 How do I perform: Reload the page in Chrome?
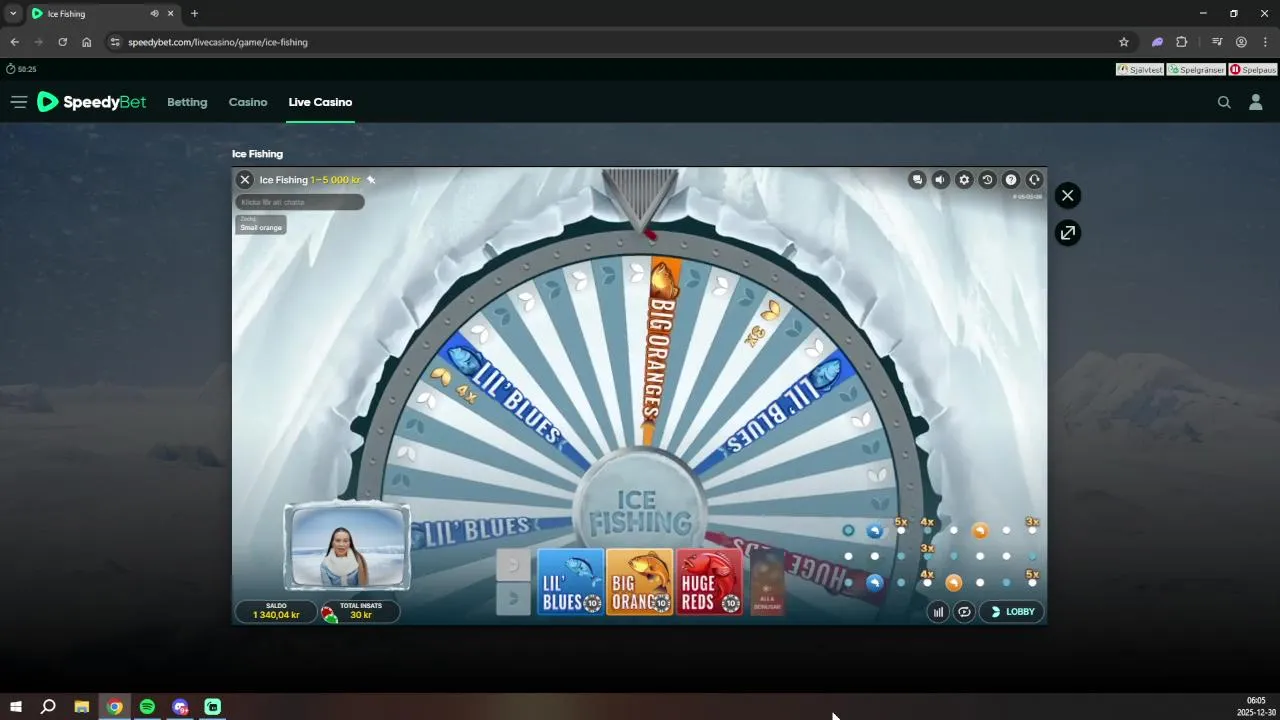62,42
